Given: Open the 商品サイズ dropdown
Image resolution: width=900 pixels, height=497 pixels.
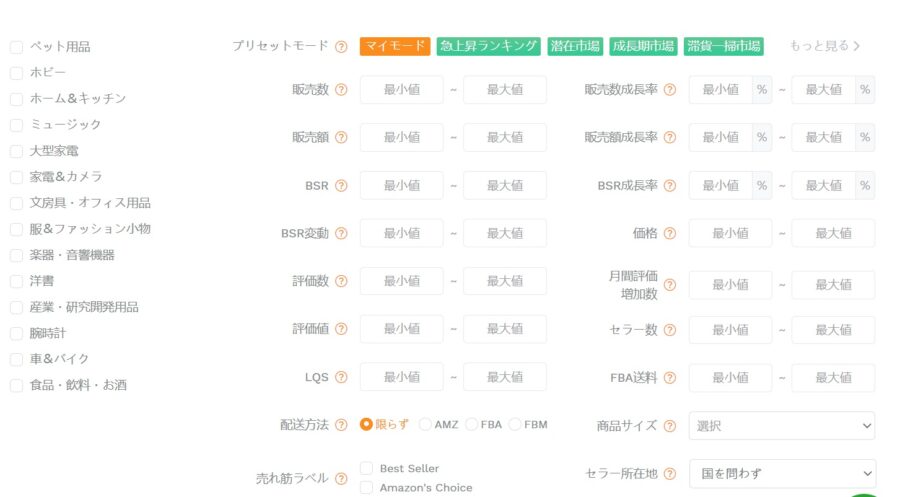Looking at the screenshot, I should (x=781, y=426).
